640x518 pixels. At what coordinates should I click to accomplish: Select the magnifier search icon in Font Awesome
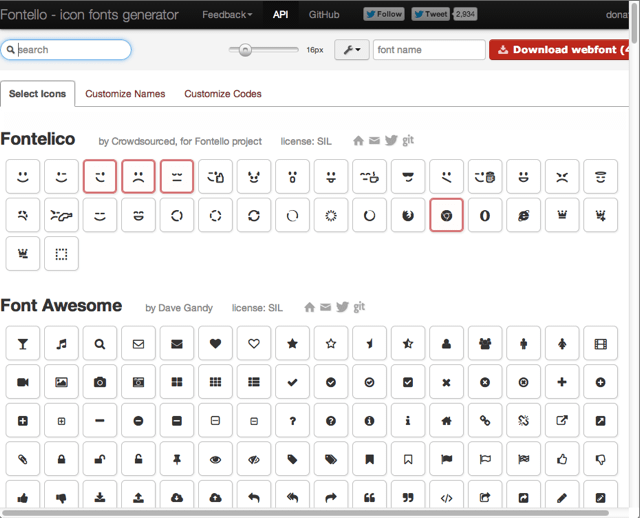pyautogui.click(x=100, y=343)
